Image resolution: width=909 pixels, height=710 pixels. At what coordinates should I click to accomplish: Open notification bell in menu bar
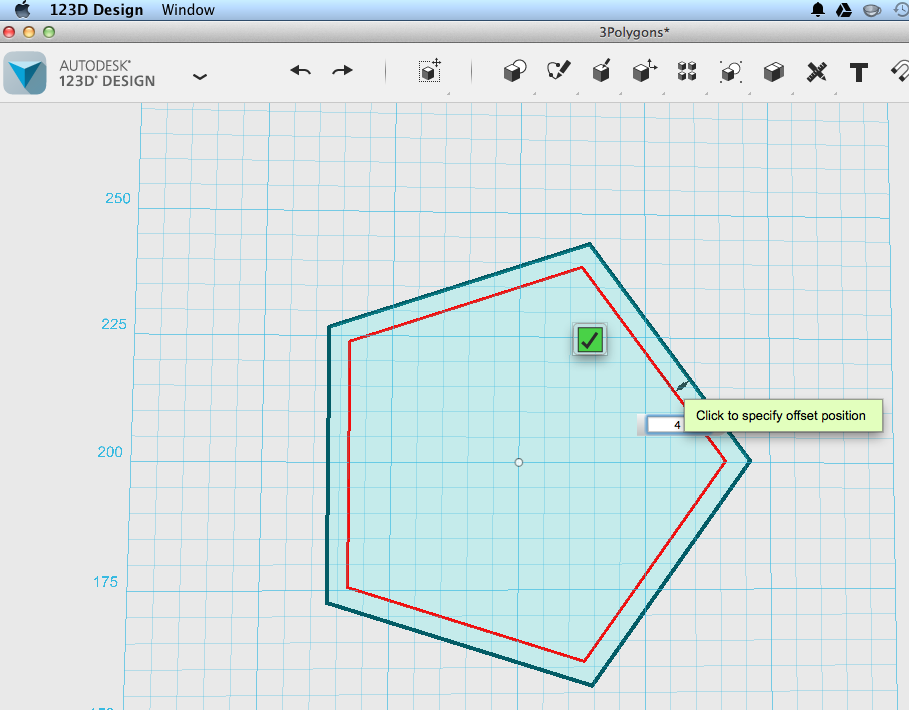[x=817, y=10]
